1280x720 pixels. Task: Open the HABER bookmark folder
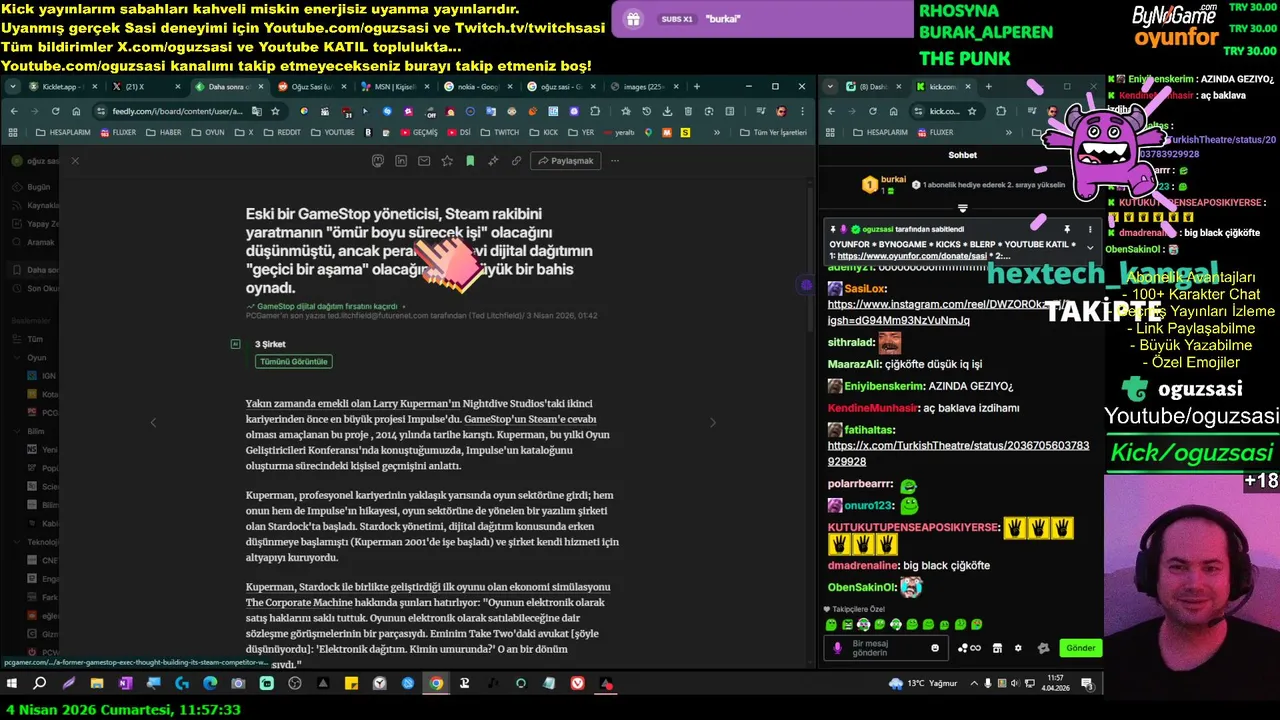[165, 132]
